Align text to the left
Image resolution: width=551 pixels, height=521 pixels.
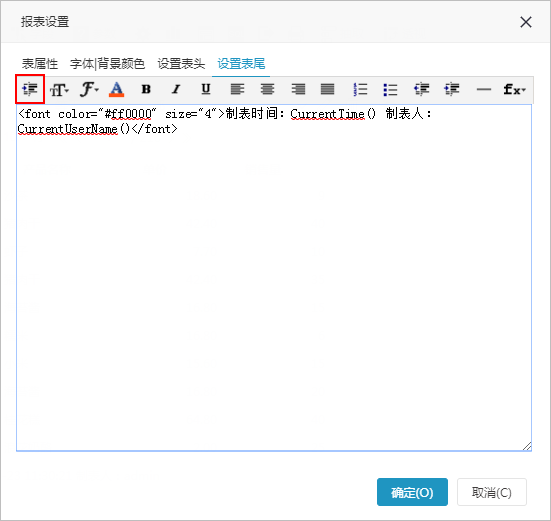(x=237, y=89)
